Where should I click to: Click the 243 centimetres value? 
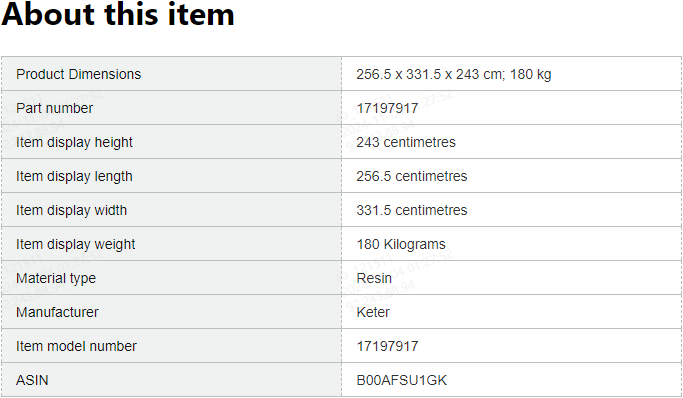tap(406, 142)
